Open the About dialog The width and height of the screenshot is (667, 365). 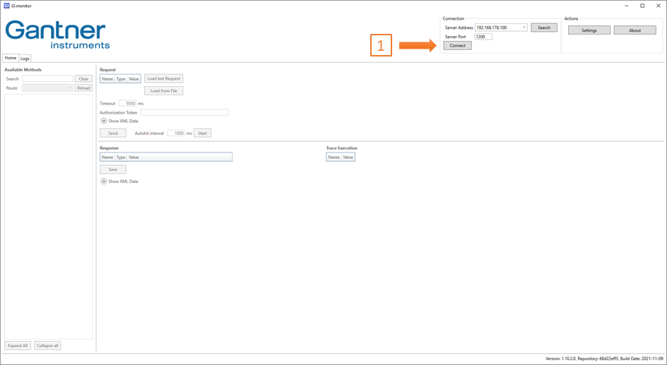click(x=635, y=30)
